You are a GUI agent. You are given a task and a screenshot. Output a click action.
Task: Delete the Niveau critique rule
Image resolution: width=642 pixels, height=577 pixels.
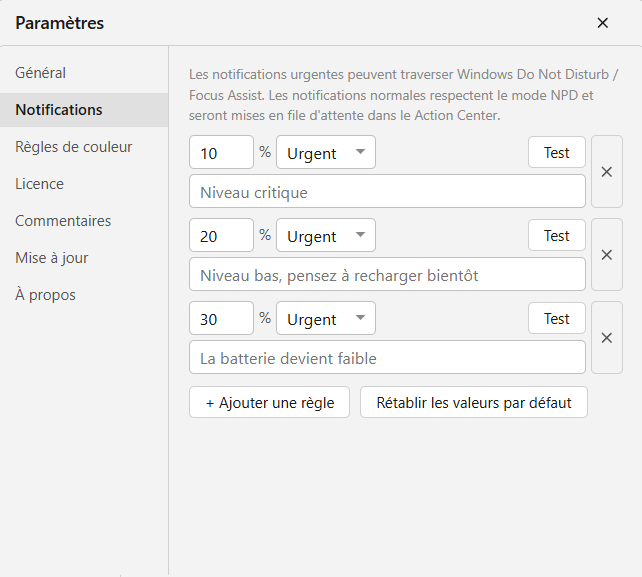tap(607, 172)
